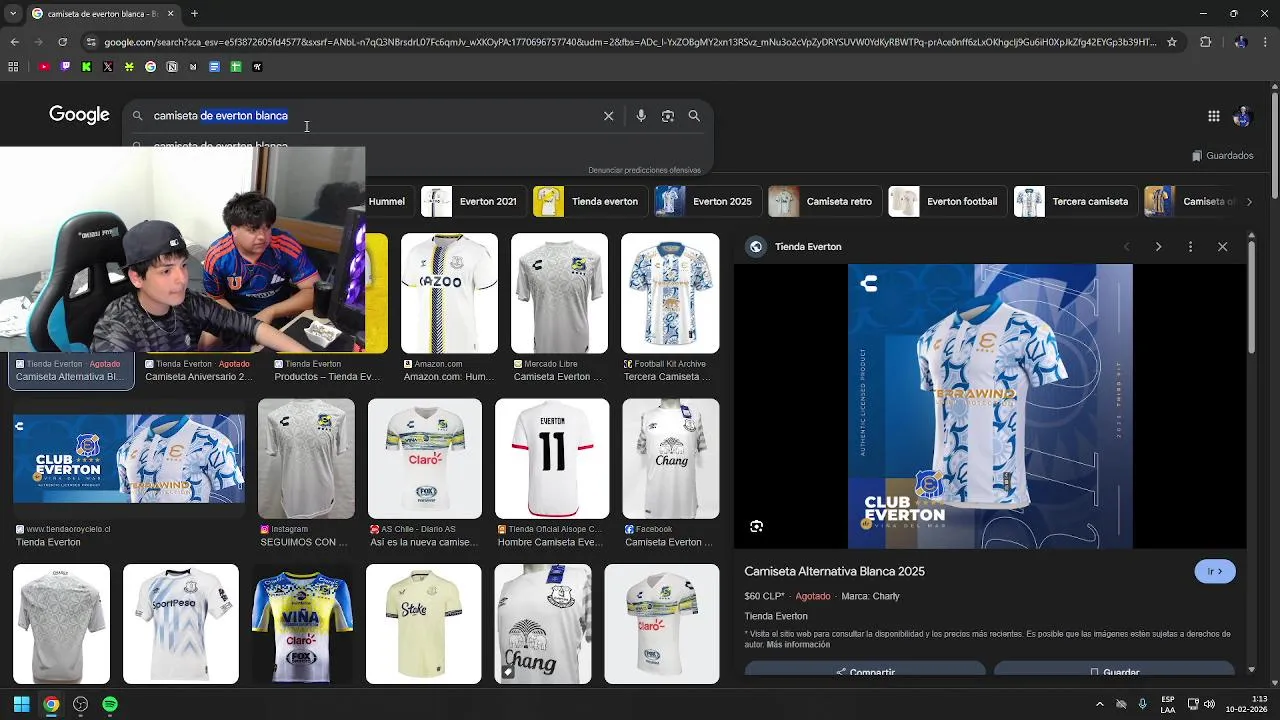Viewport: 1280px width, 720px height.
Task: Open the Mercado Libre shirt thumbnail
Action: [x=559, y=293]
